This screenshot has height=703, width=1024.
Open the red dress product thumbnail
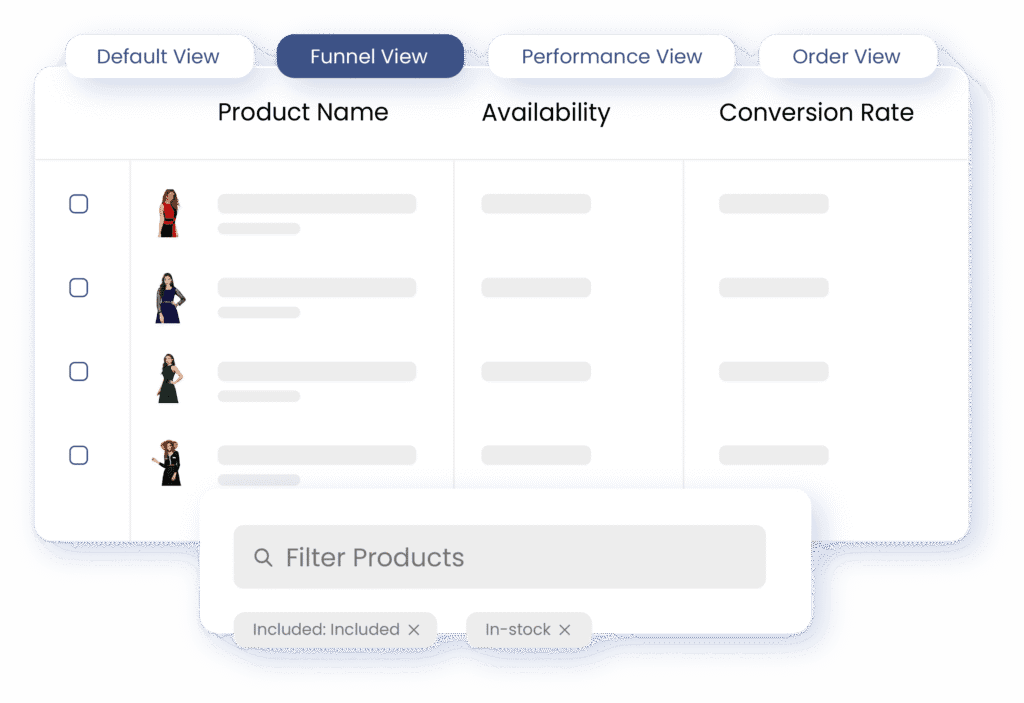click(168, 213)
